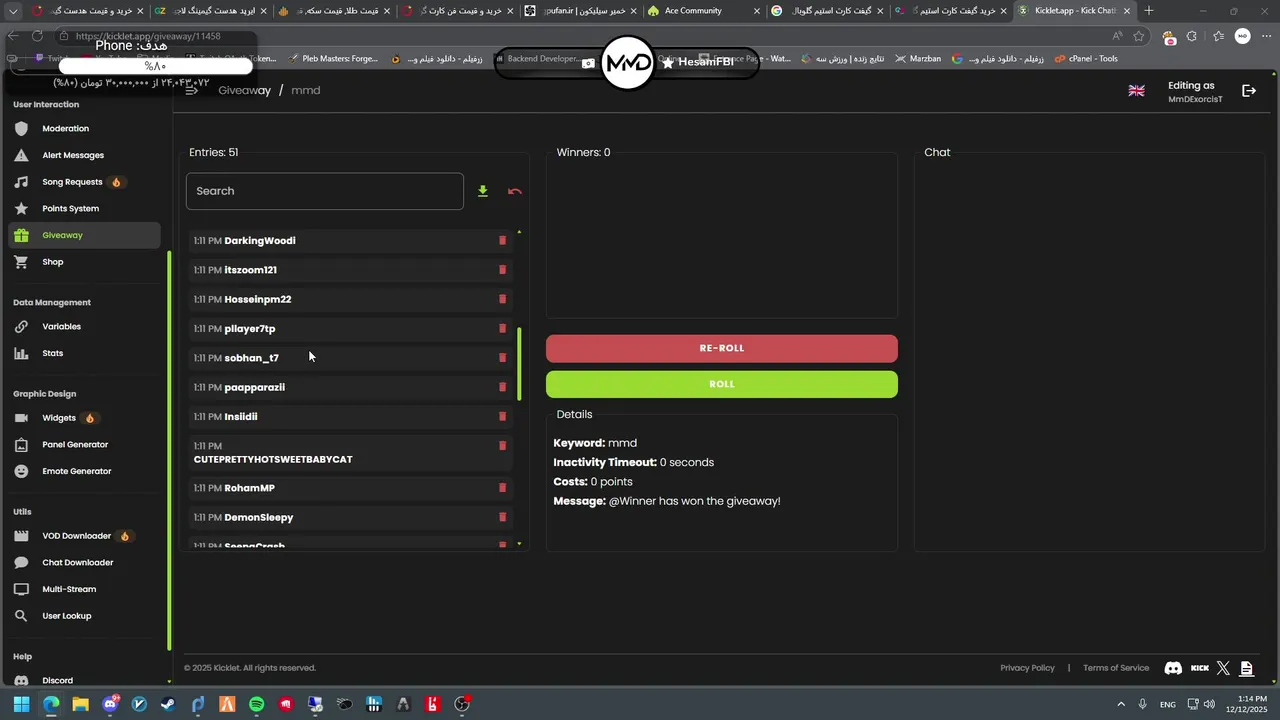This screenshot has width=1280, height=720.
Task: Log out using the exit icon
Action: pyautogui.click(x=1249, y=91)
